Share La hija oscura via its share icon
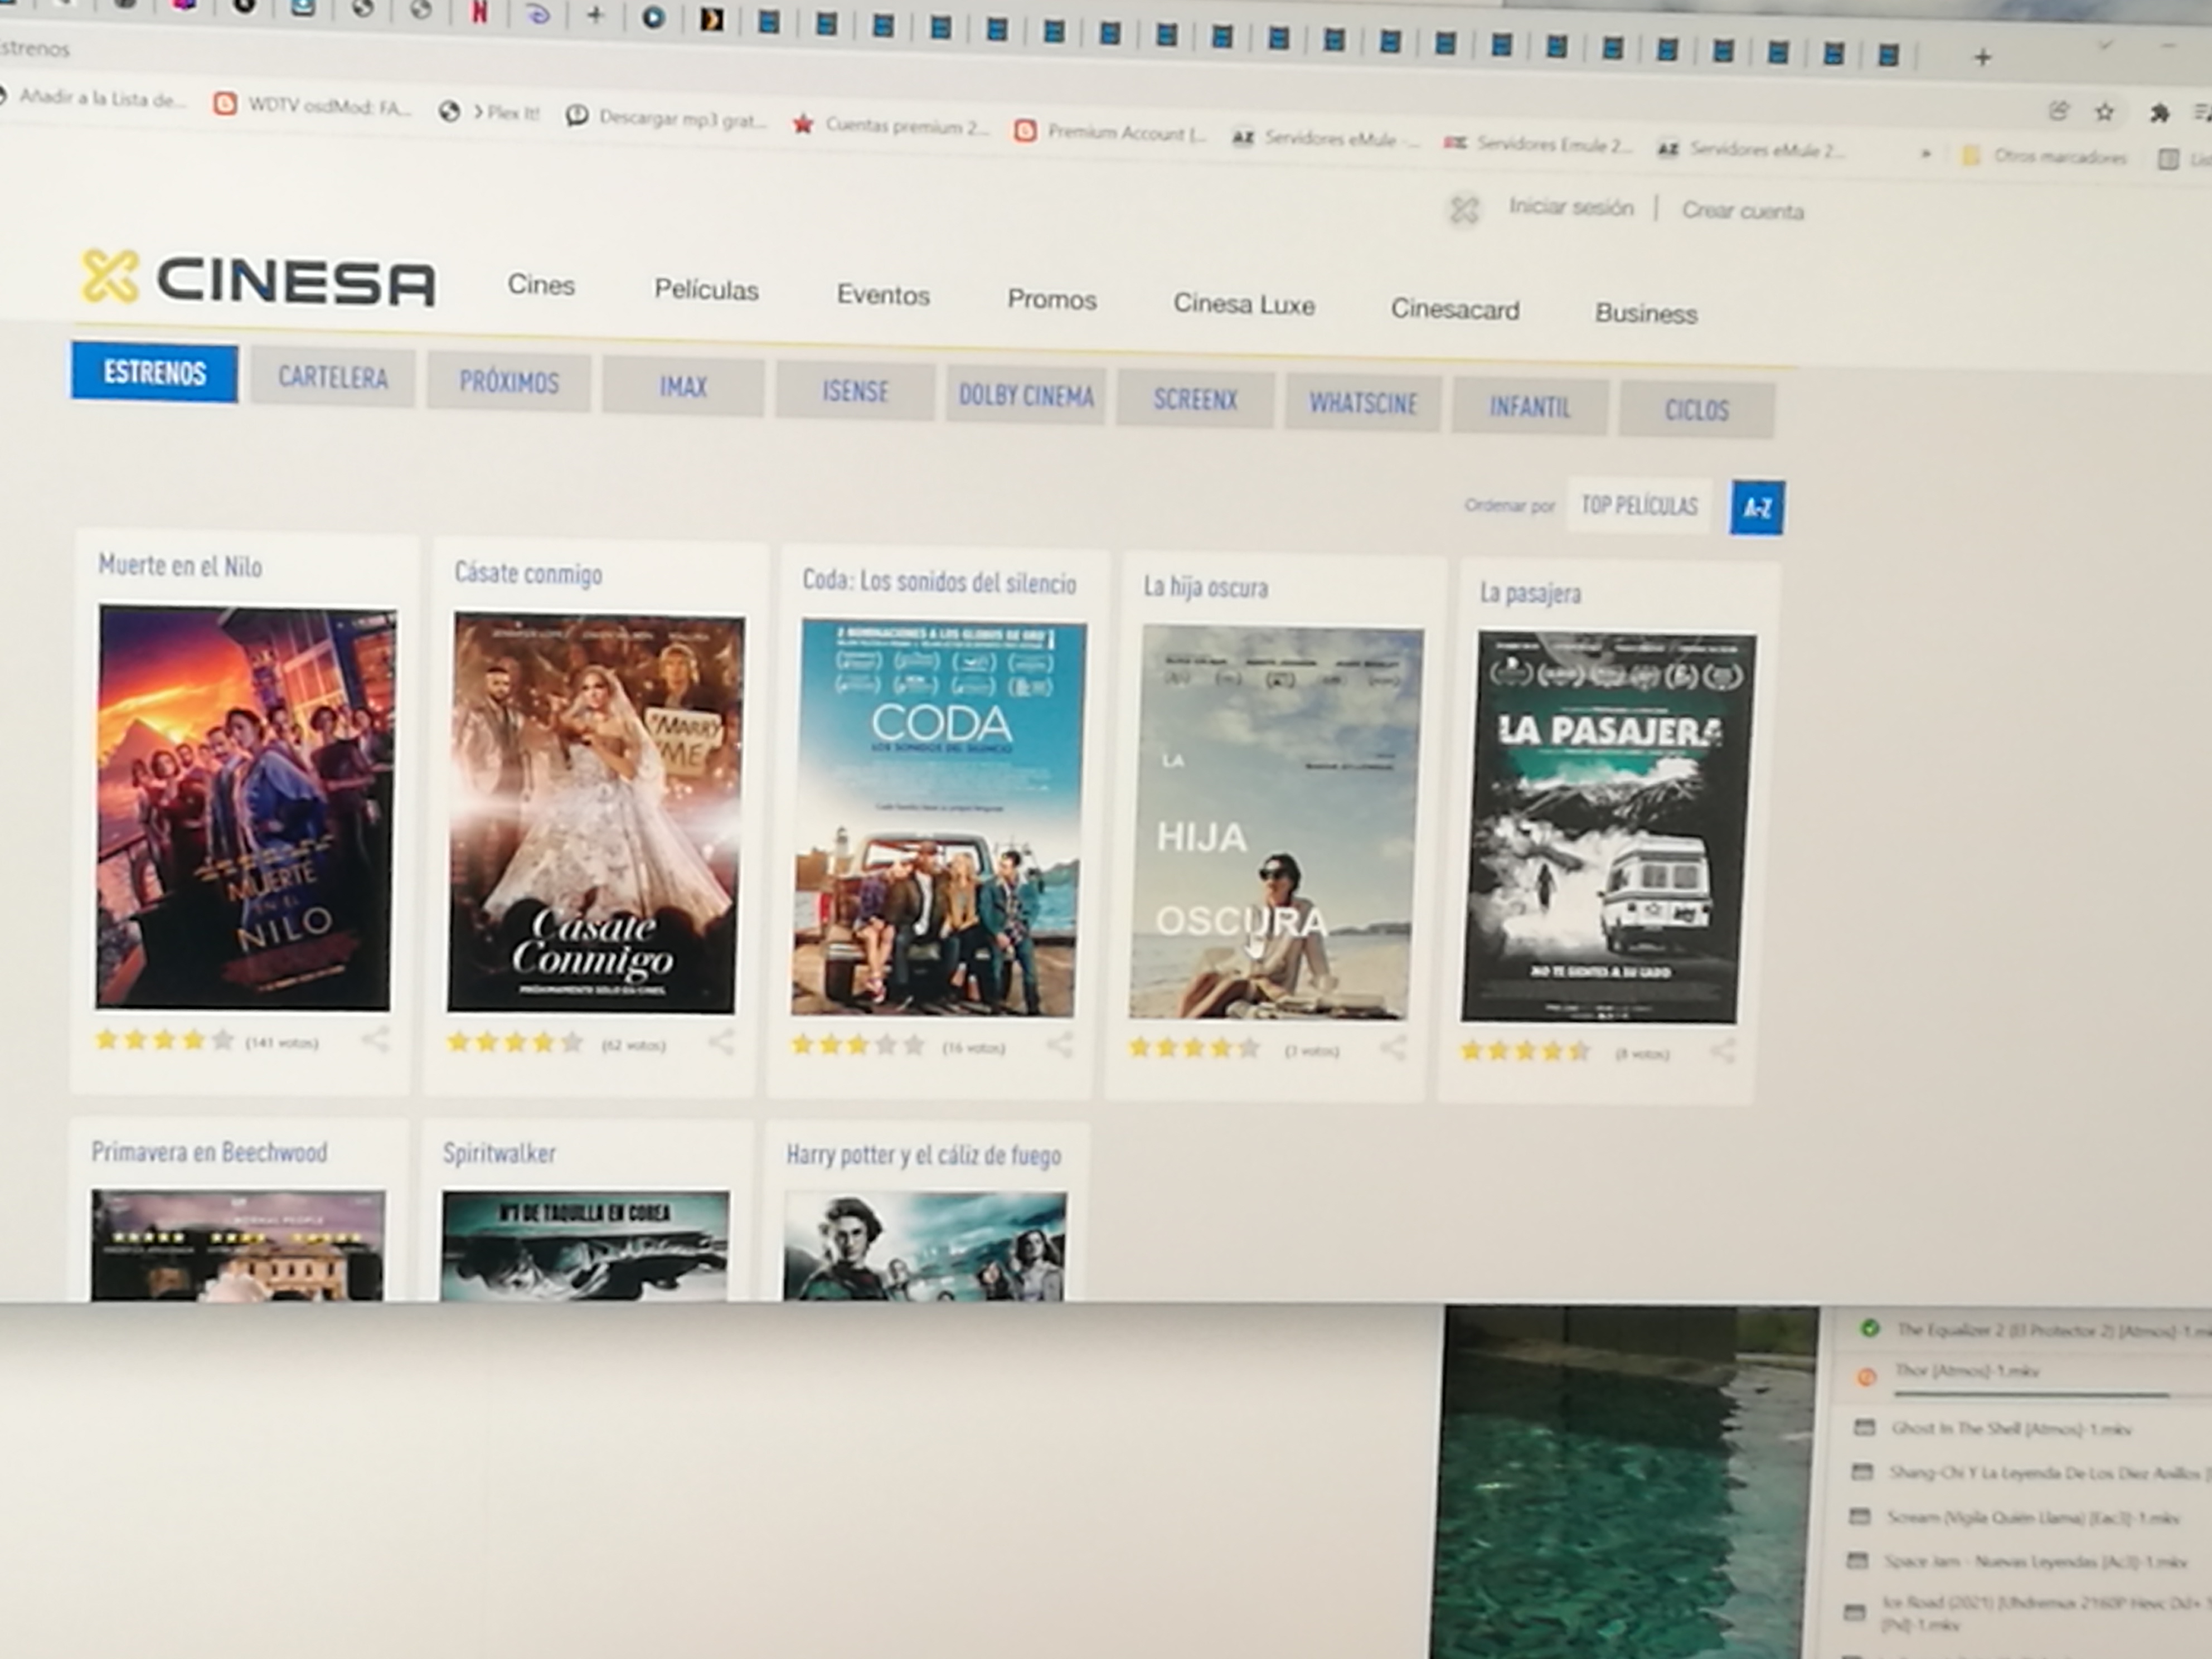 1393,1048
